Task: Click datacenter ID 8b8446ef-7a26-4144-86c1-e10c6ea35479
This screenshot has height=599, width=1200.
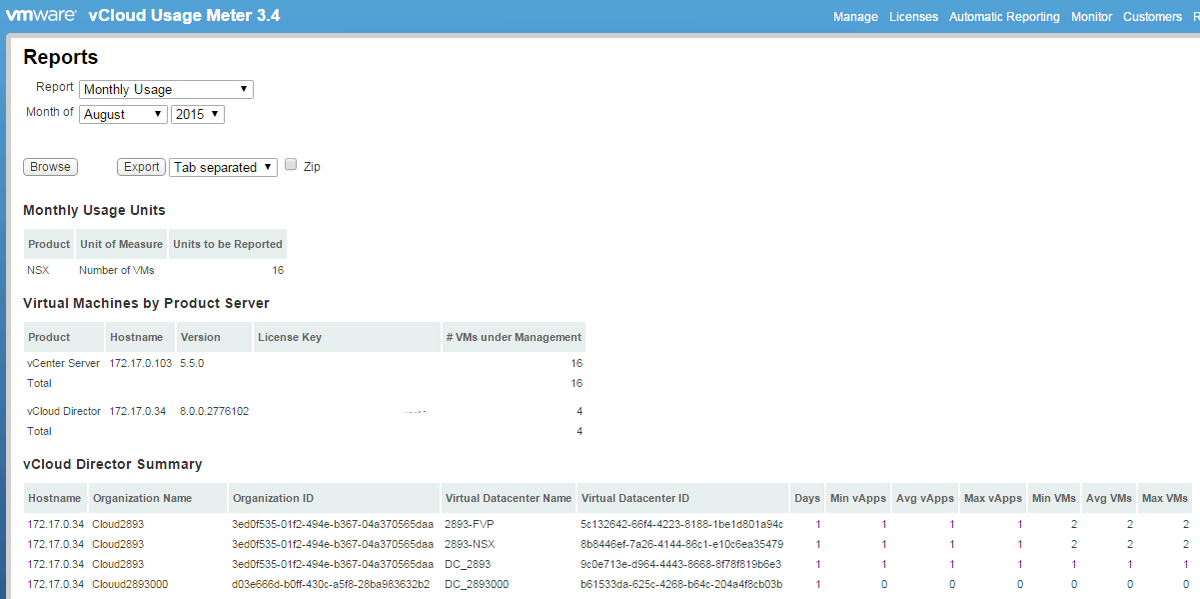Action: coord(682,544)
